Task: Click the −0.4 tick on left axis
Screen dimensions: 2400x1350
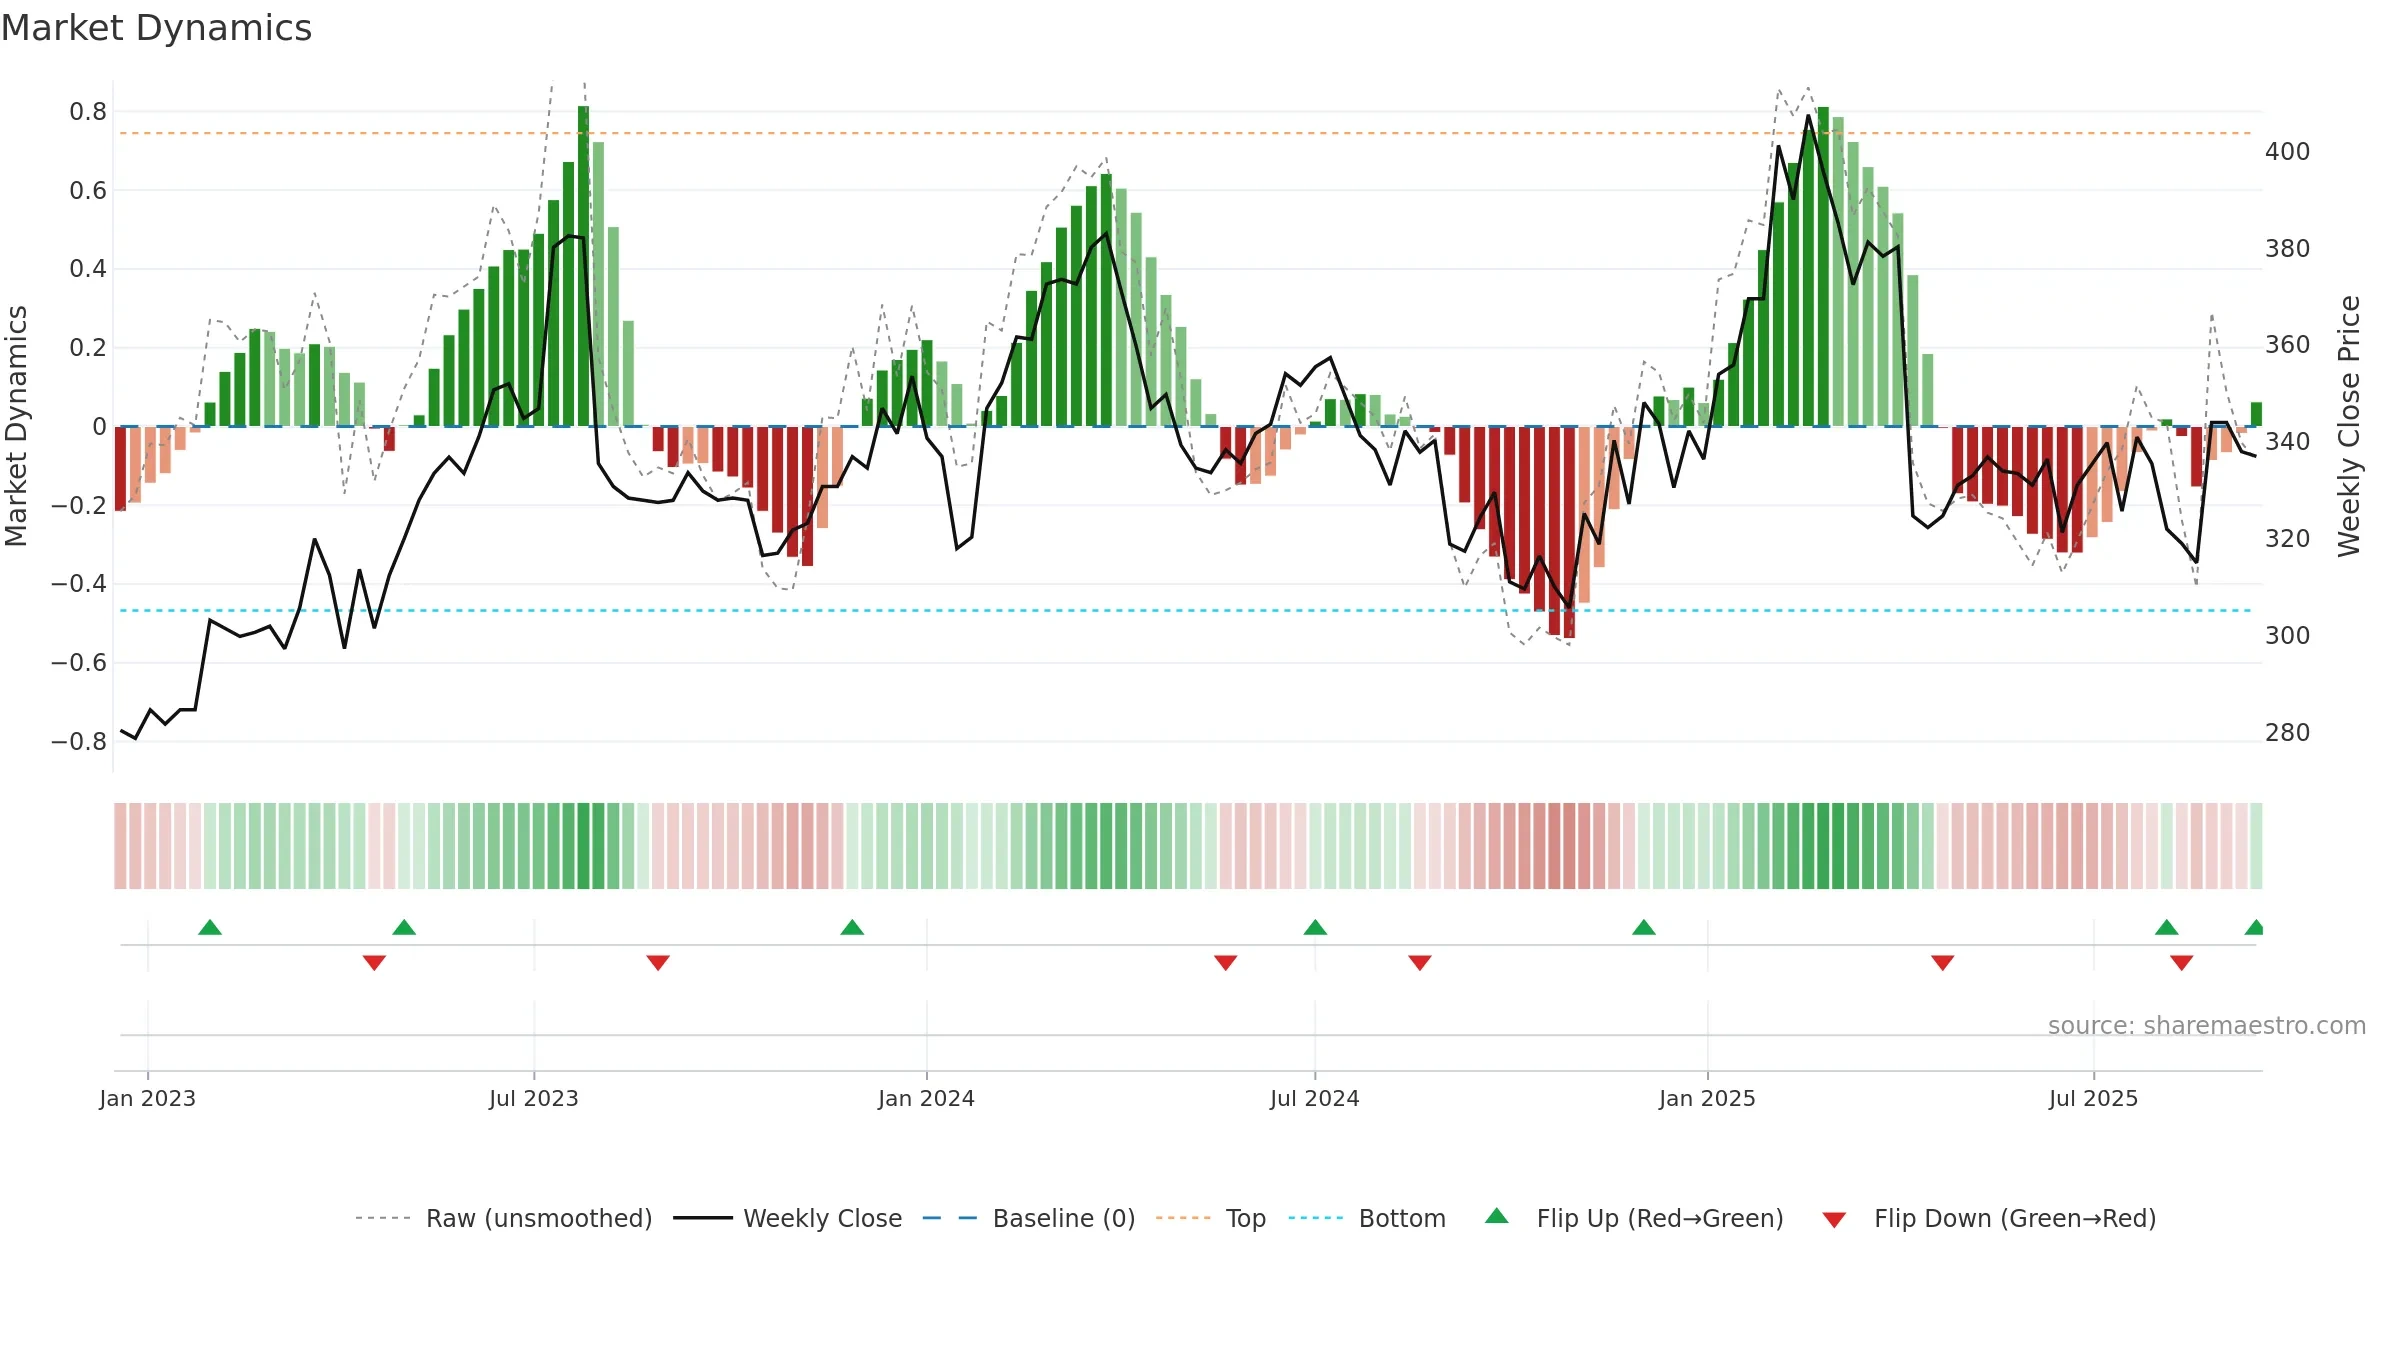Action: point(79,583)
